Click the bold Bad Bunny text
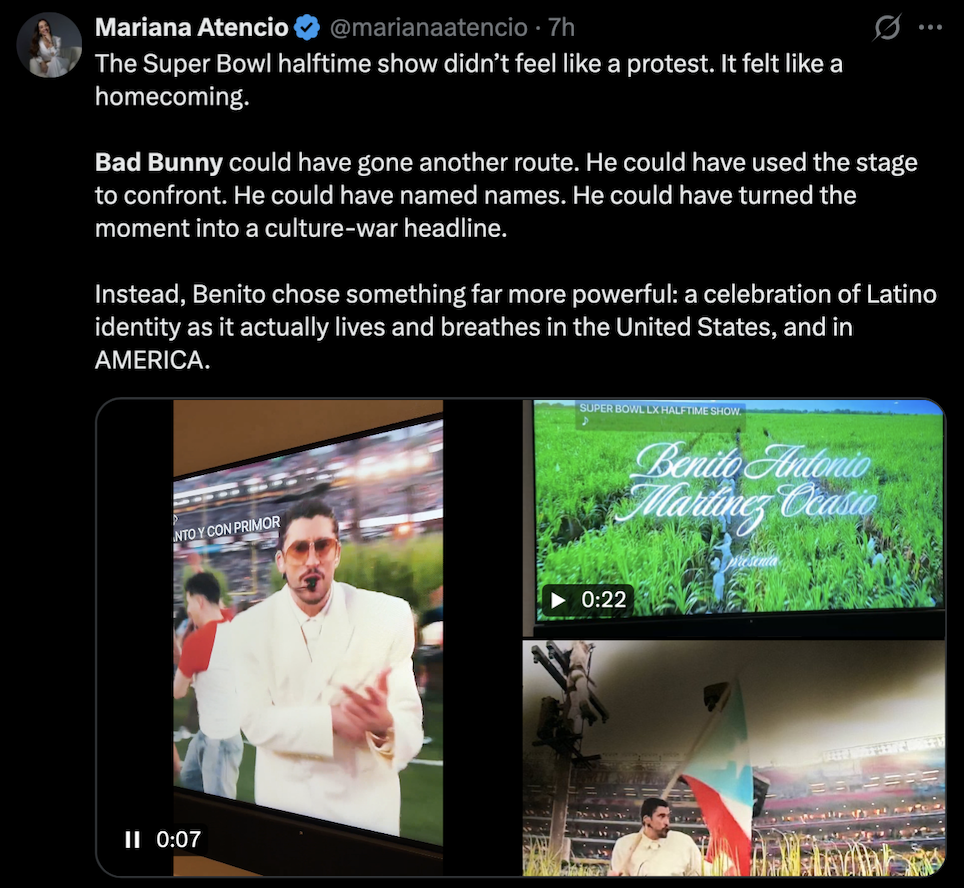The image size is (964, 888). click(158, 162)
